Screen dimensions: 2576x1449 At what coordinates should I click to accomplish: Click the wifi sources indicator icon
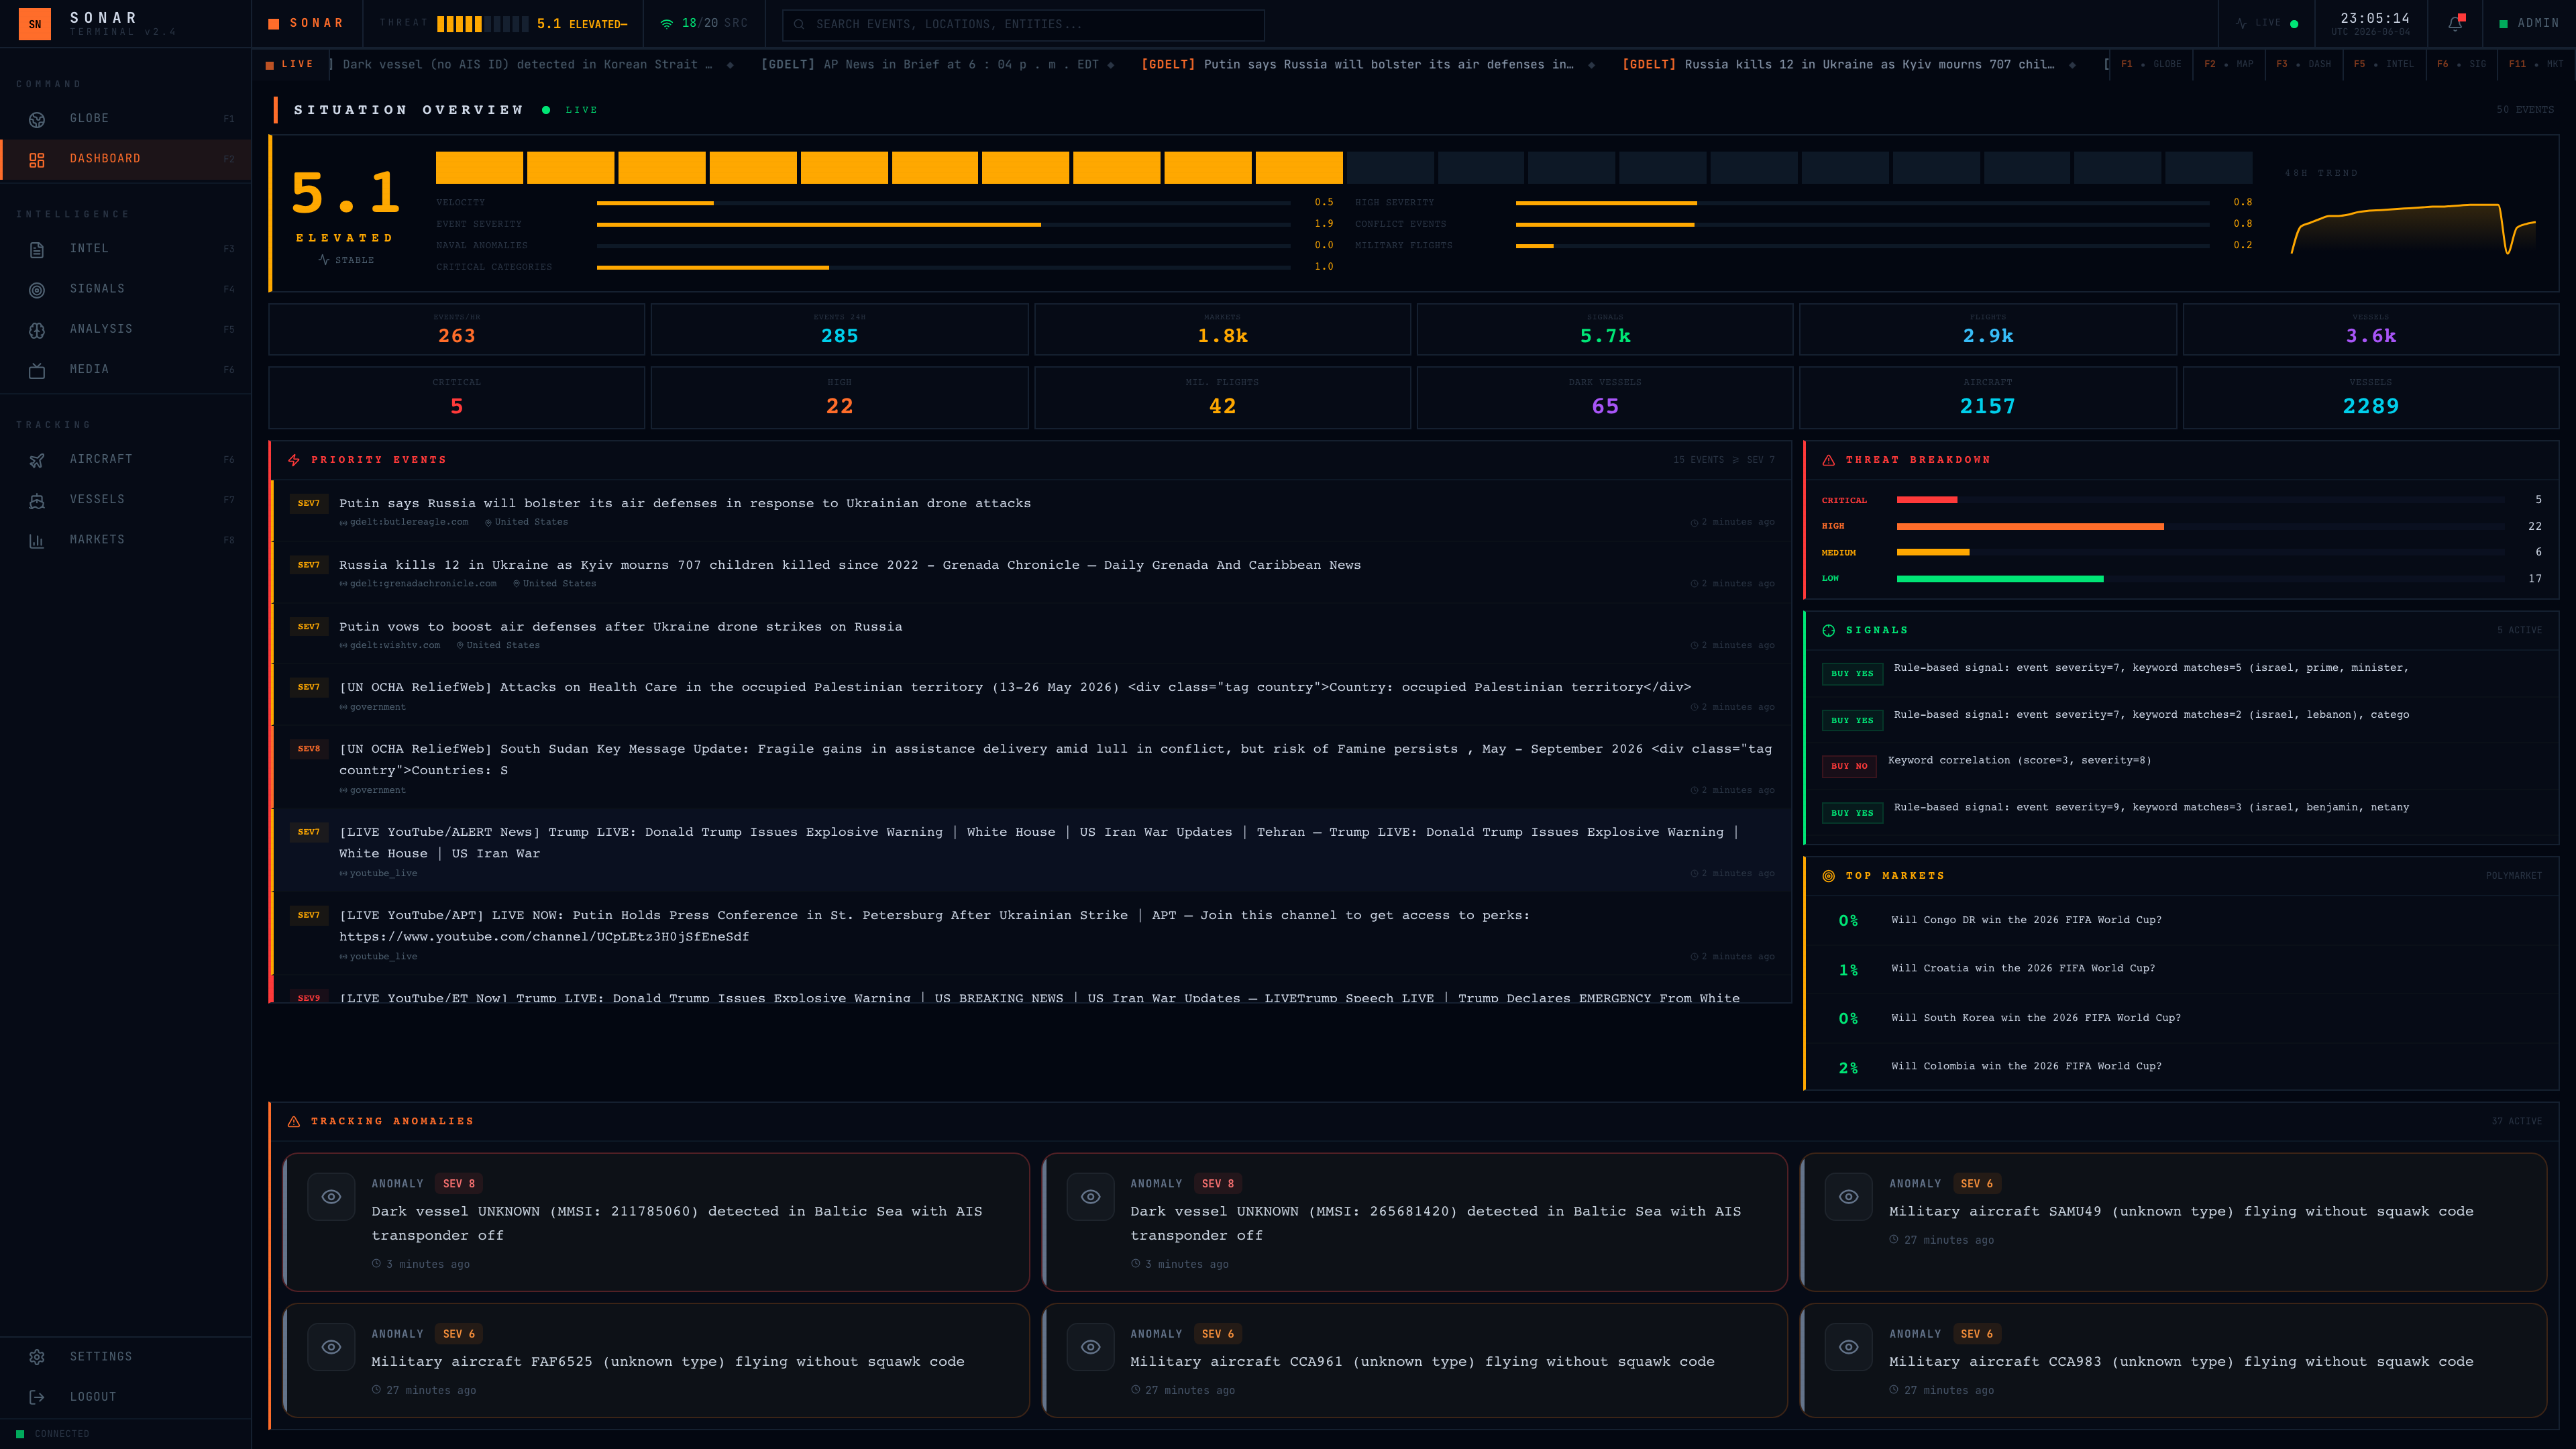(666, 23)
